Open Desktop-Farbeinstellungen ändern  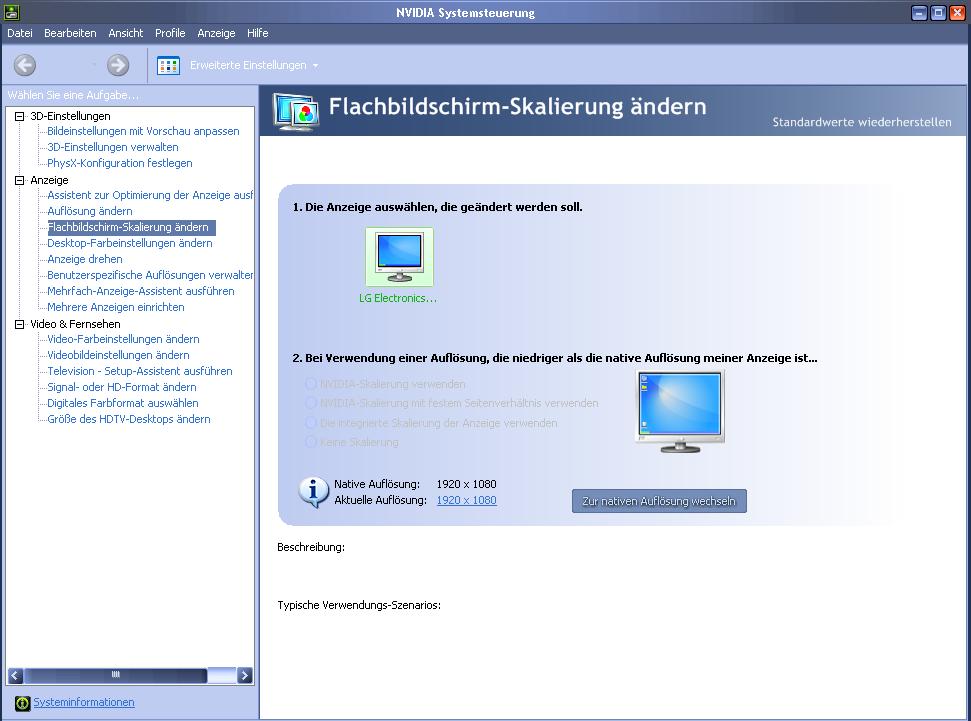(130, 243)
